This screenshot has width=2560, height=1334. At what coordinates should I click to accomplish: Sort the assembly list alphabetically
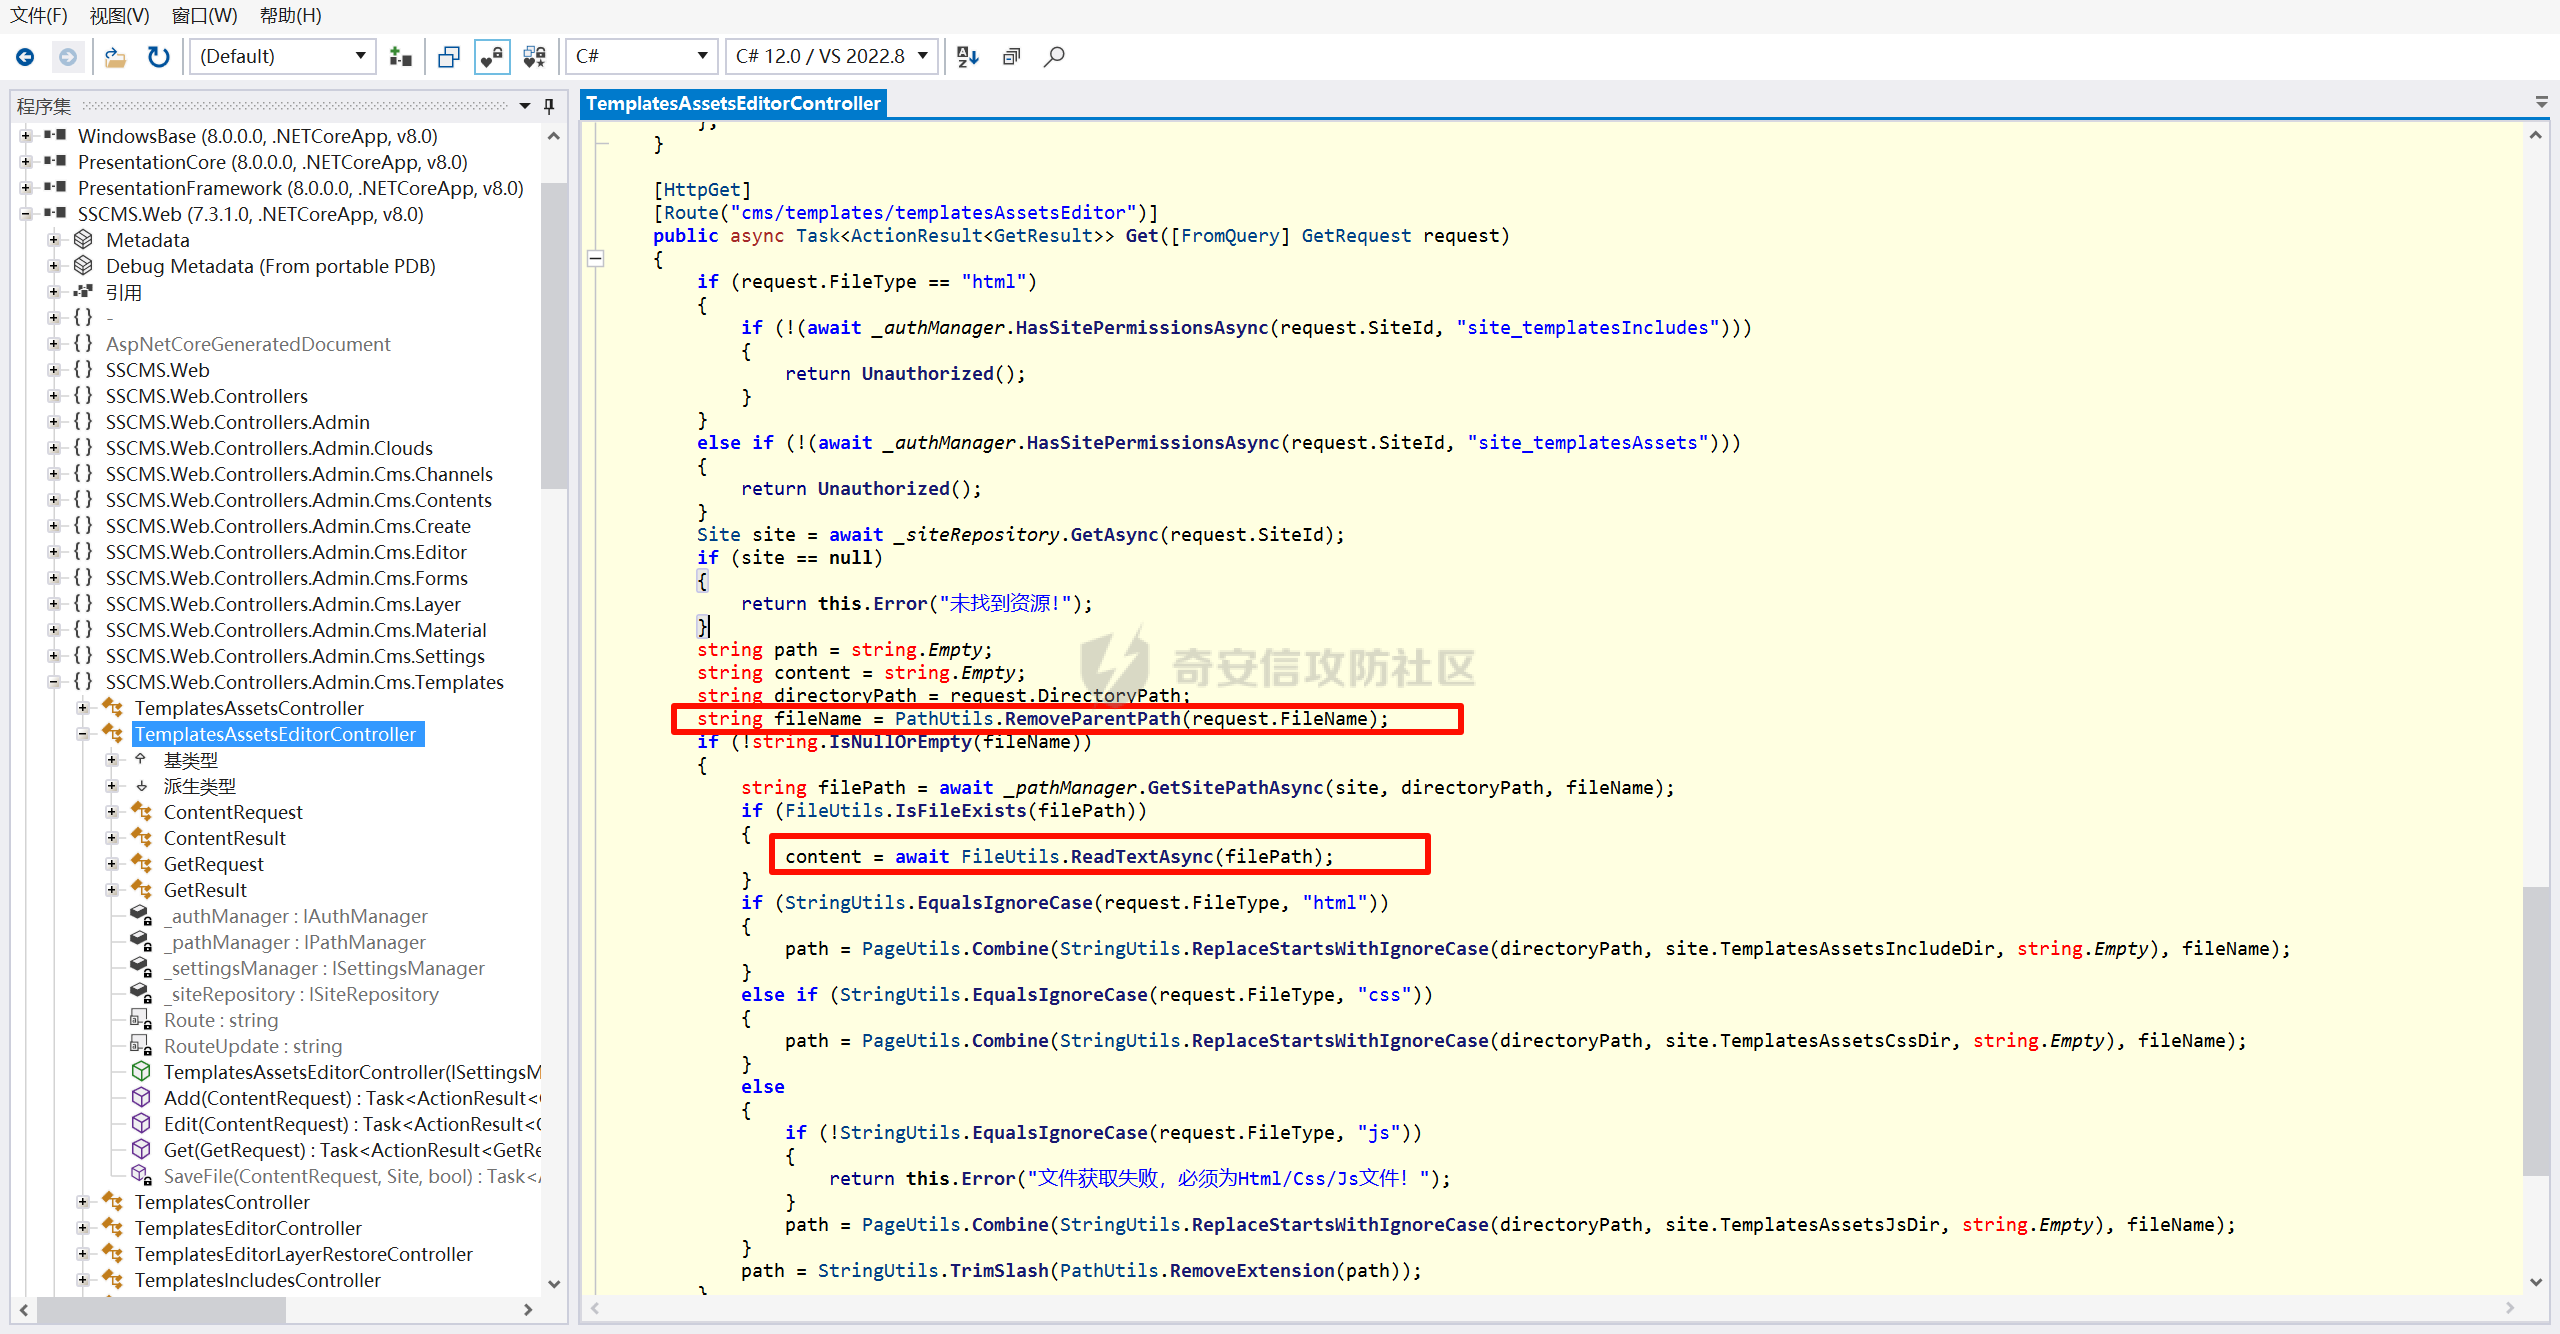point(967,57)
